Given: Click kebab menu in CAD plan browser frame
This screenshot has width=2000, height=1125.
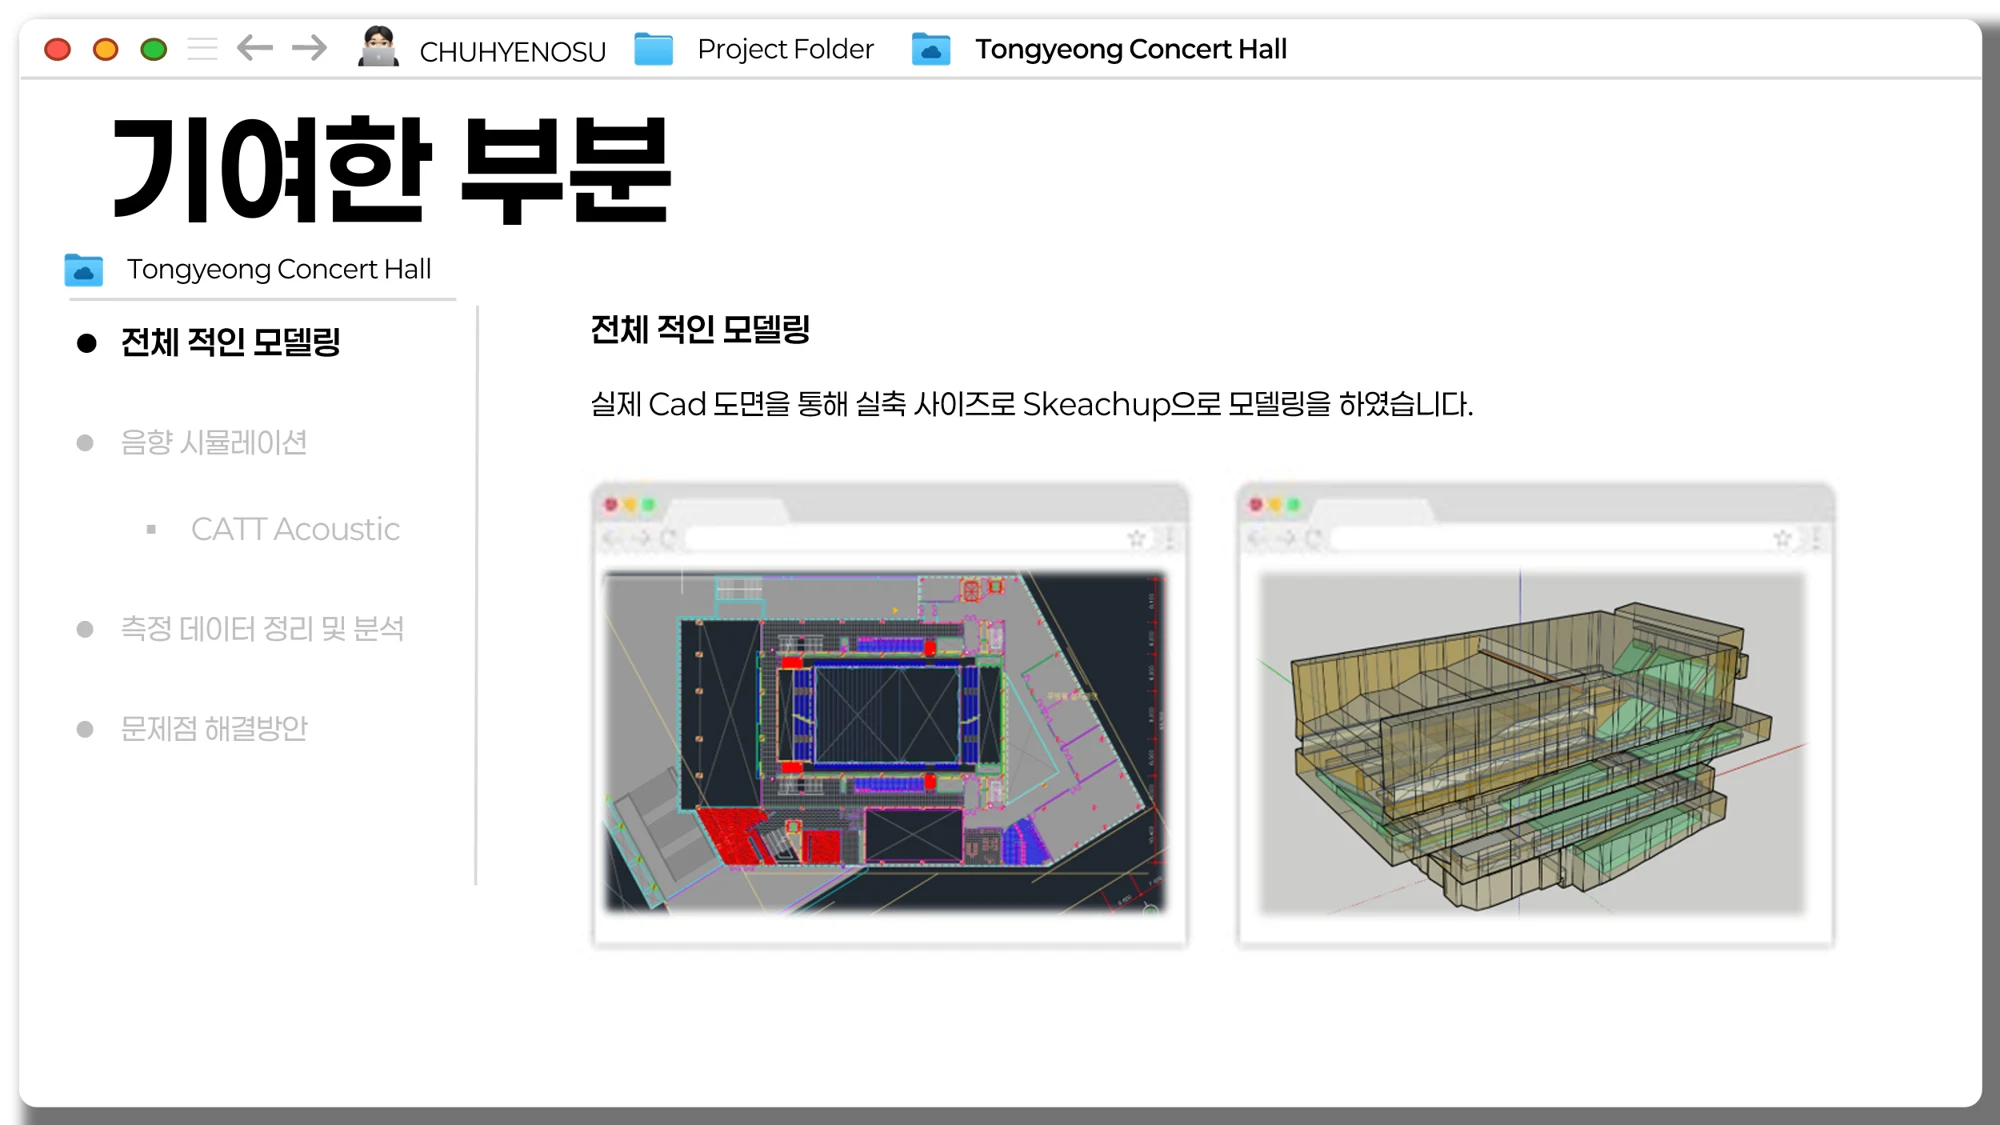Looking at the screenshot, I should point(1169,539).
